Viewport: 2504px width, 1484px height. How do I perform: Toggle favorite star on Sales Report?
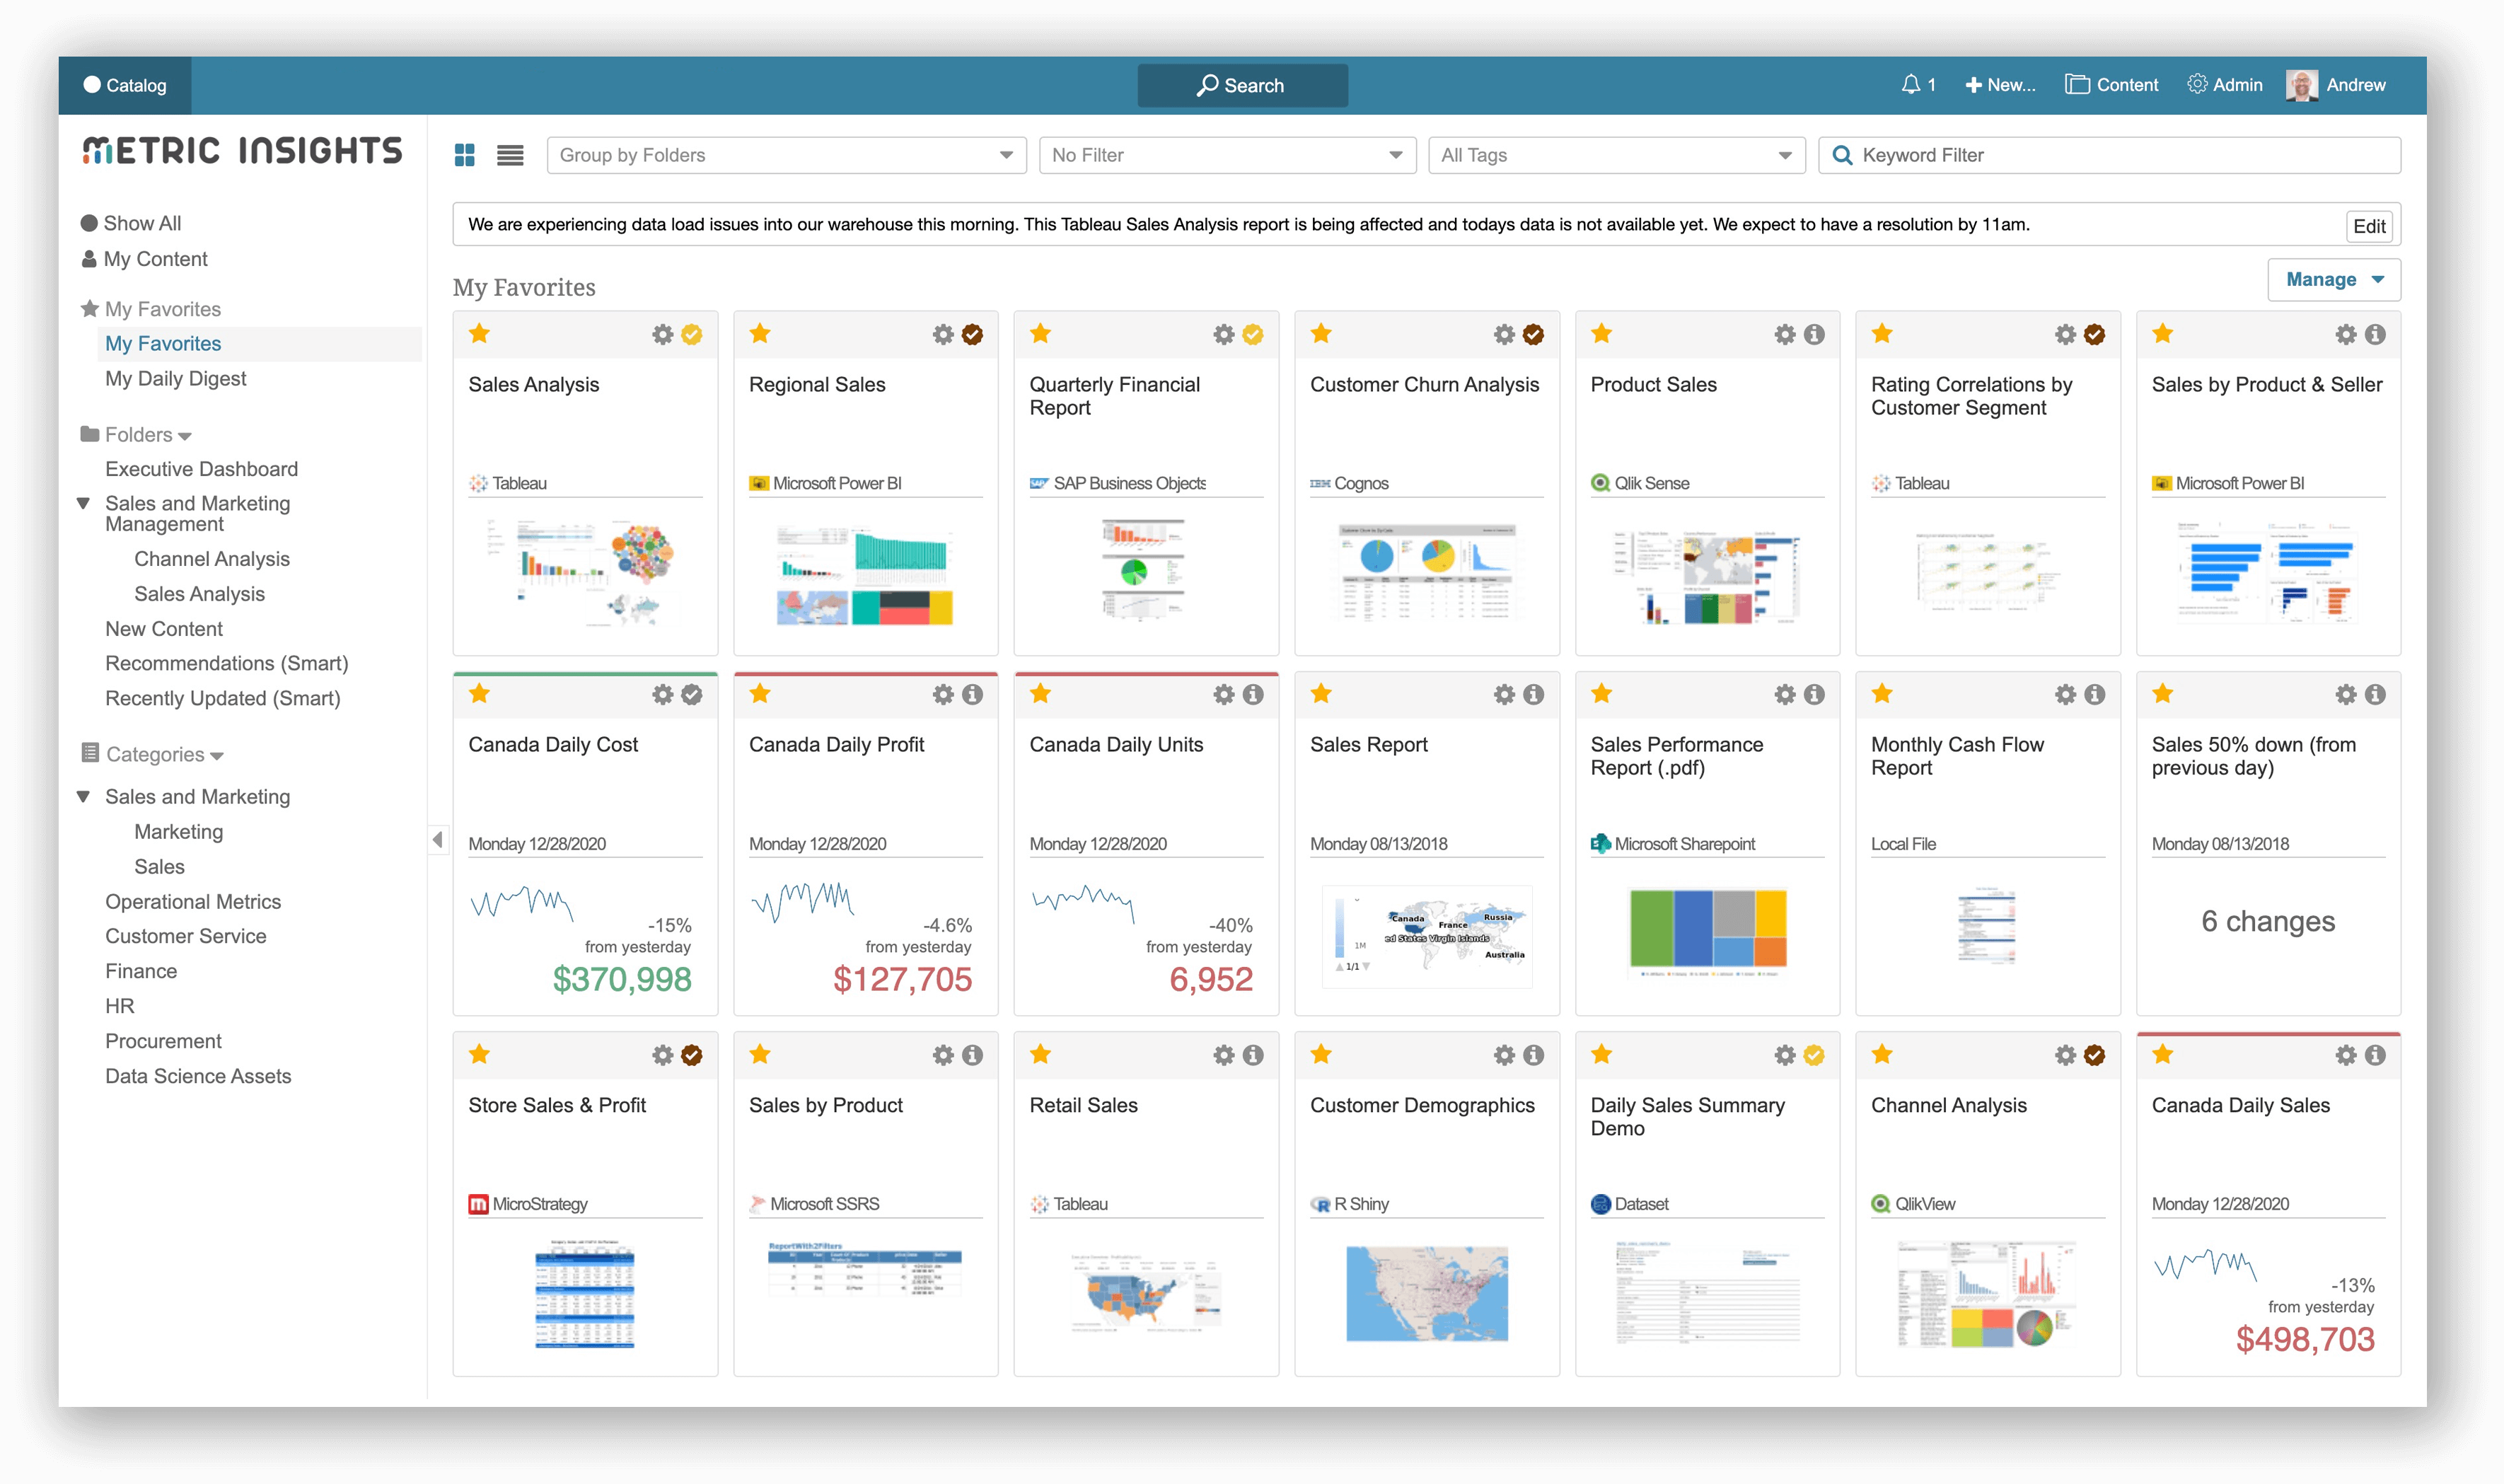coord(1321,693)
